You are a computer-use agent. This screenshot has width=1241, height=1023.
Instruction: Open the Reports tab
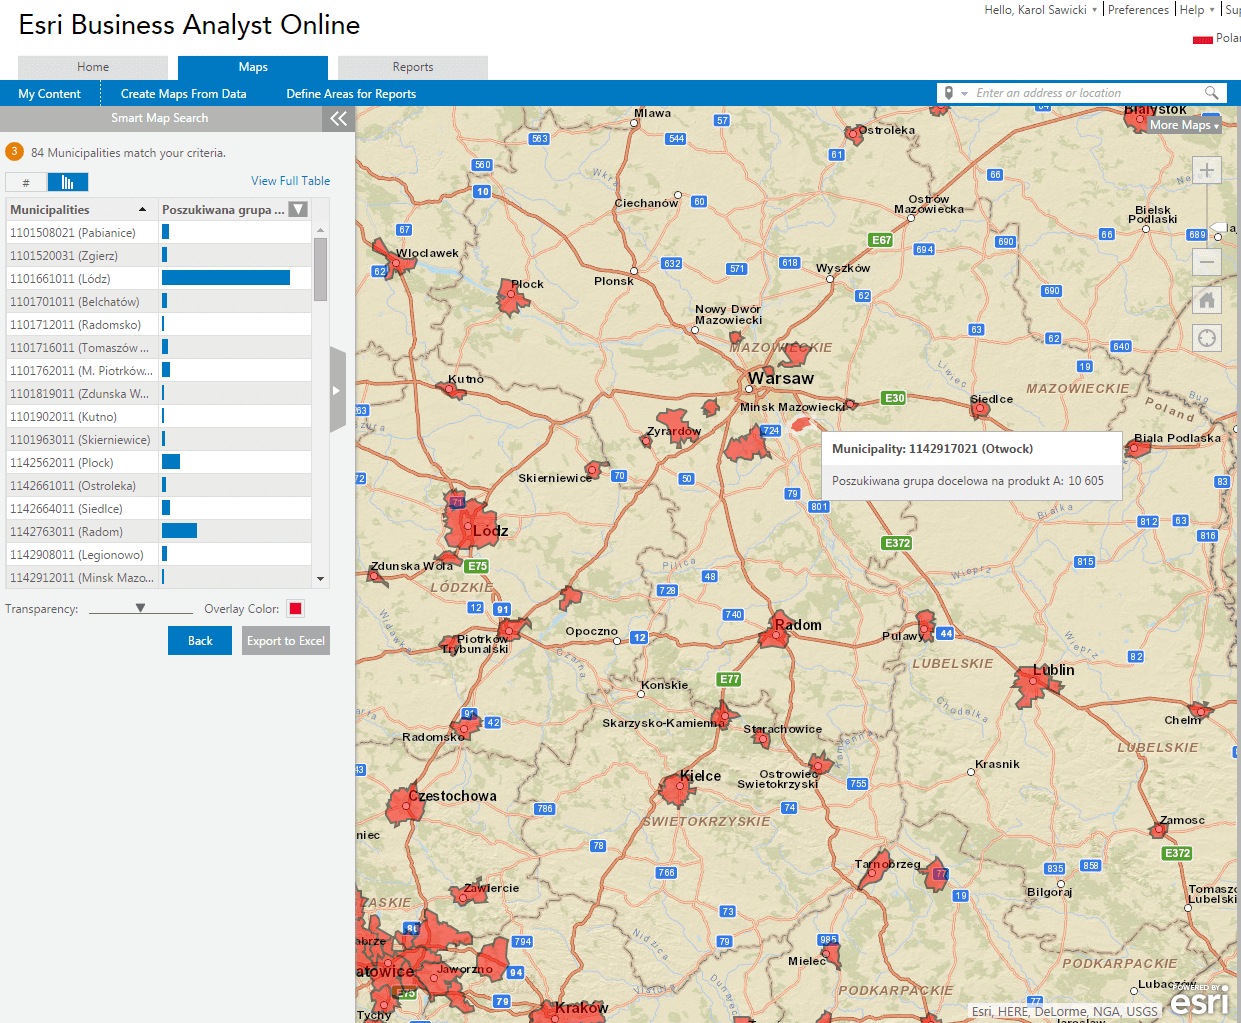413,67
